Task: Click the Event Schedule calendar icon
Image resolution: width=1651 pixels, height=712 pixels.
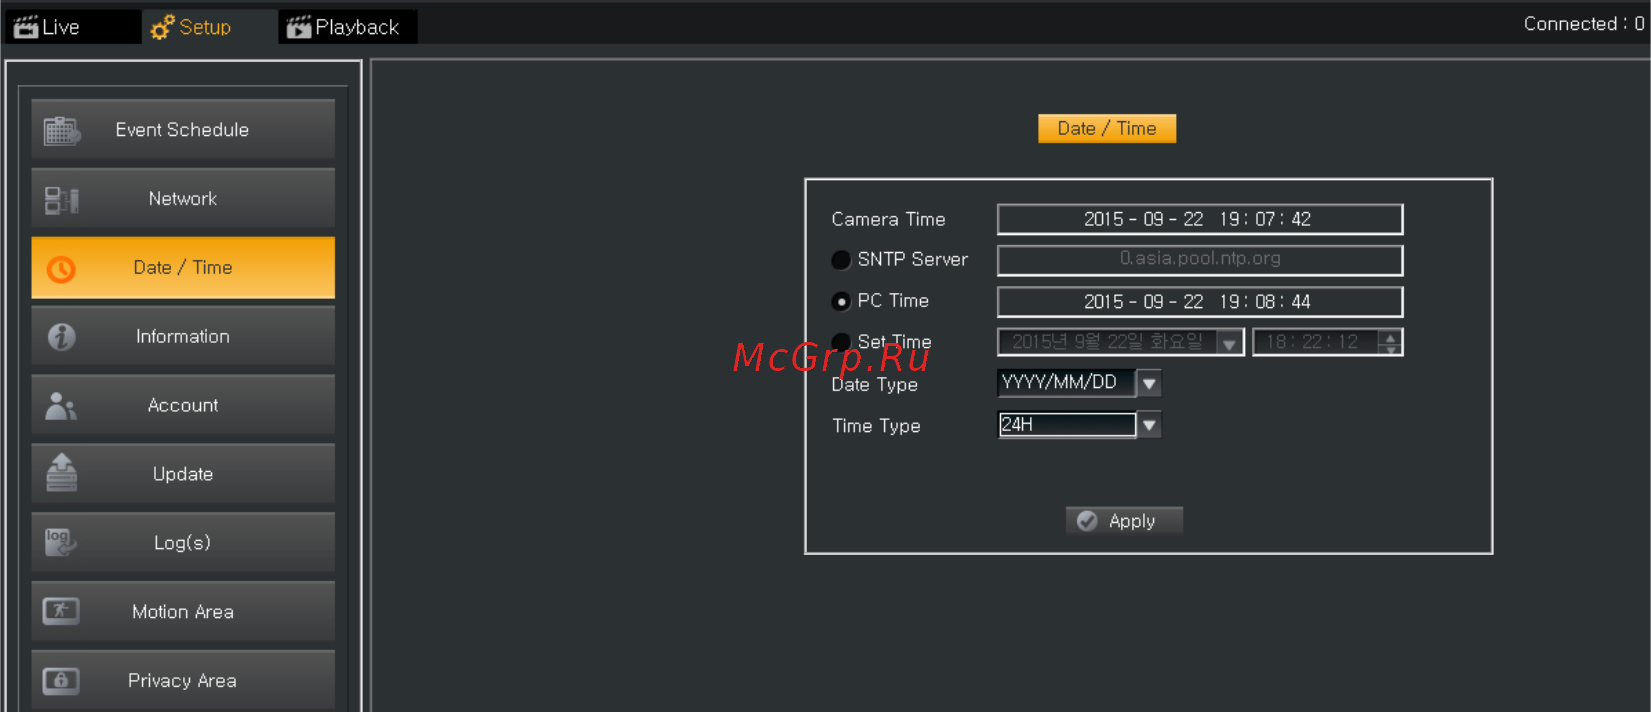Action: pyautogui.click(x=62, y=131)
